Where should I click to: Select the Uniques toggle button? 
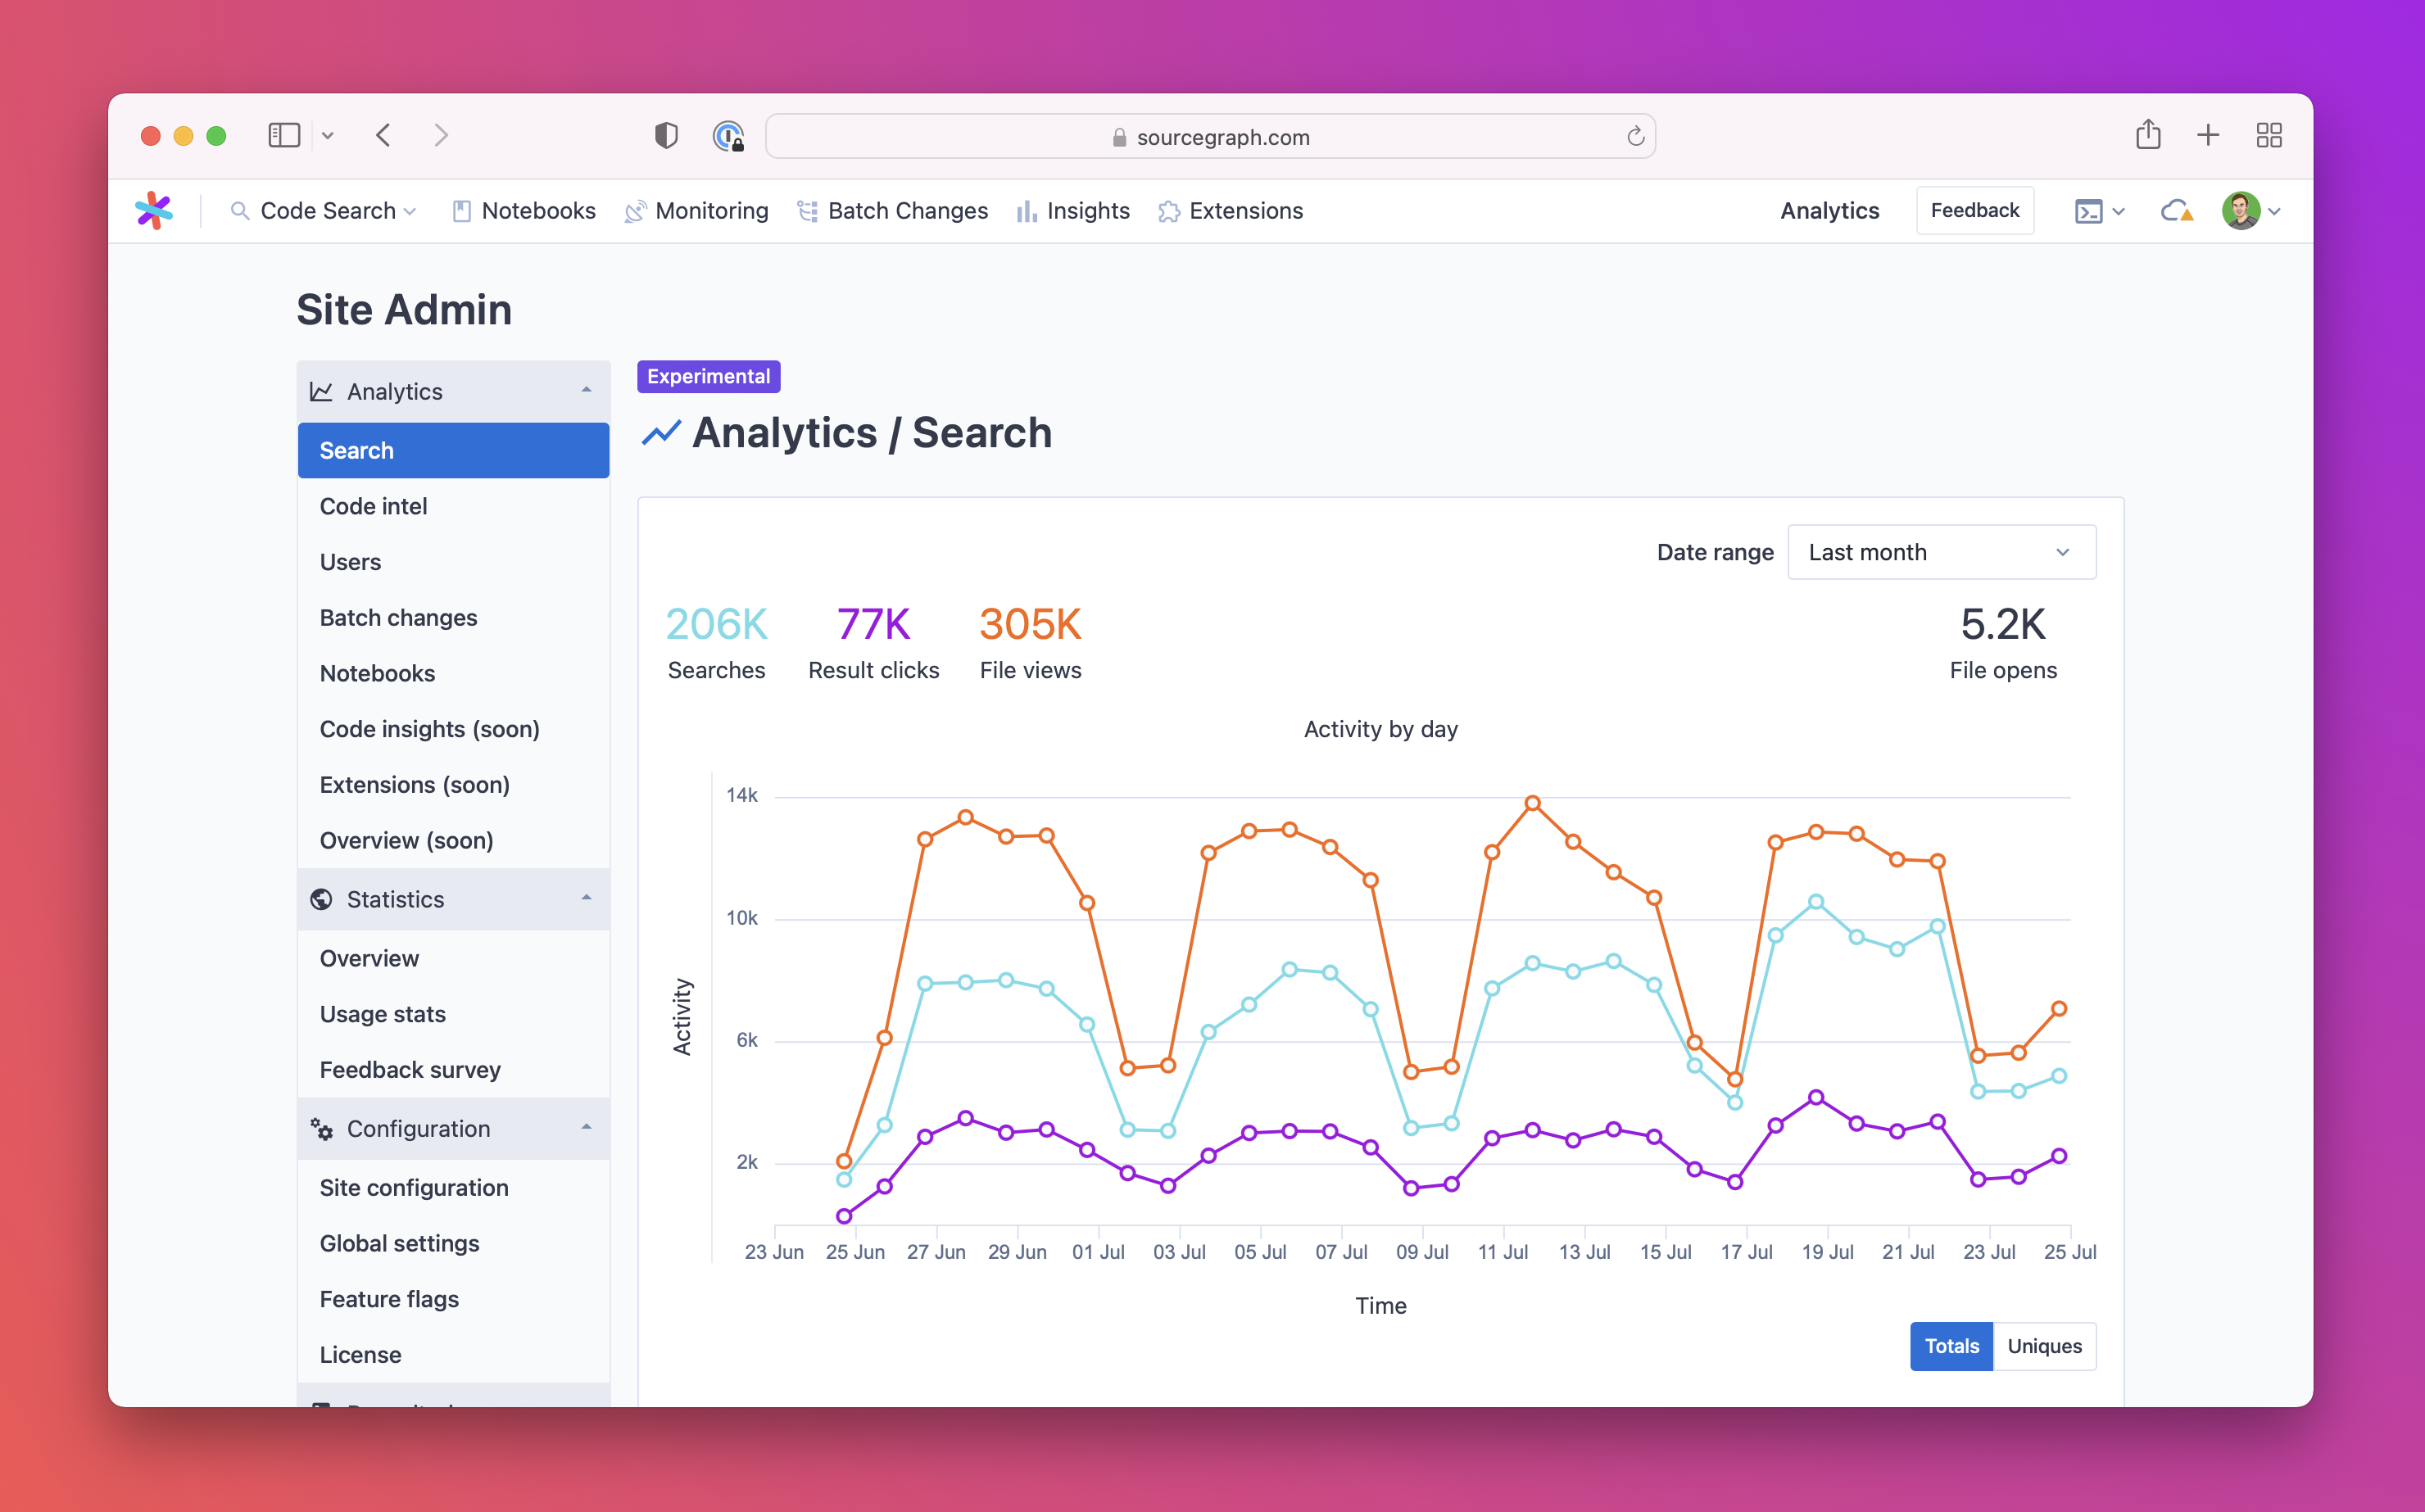(x=2043, y=1345)
